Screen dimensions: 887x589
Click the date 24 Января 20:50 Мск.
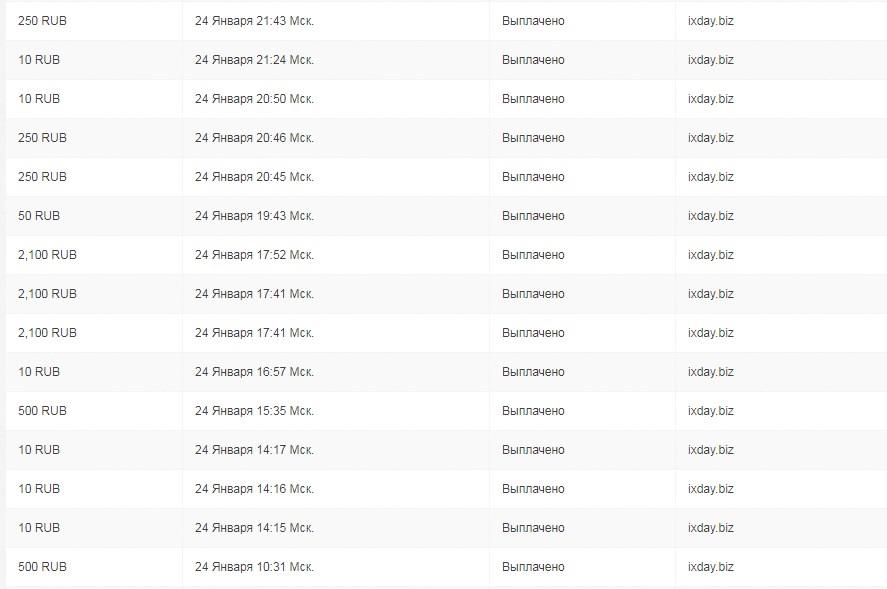click(x=254, y=99)
